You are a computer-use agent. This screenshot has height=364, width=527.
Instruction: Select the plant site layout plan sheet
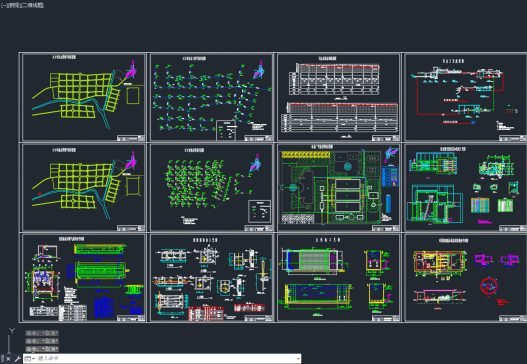338,188
